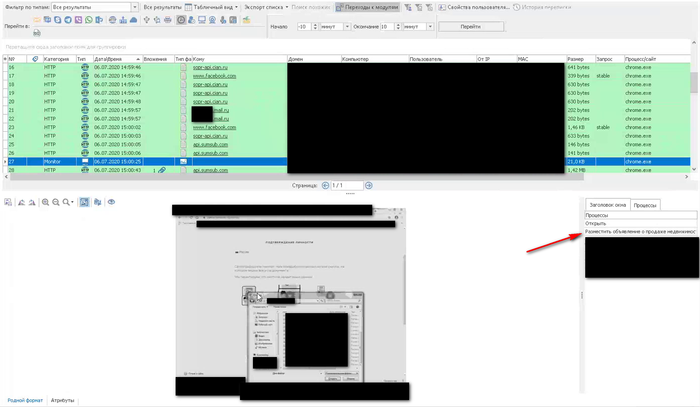Open the Начало units dropdown
Image resolution: width=700 pixels, height=407 pixels.
pos(347,27)
